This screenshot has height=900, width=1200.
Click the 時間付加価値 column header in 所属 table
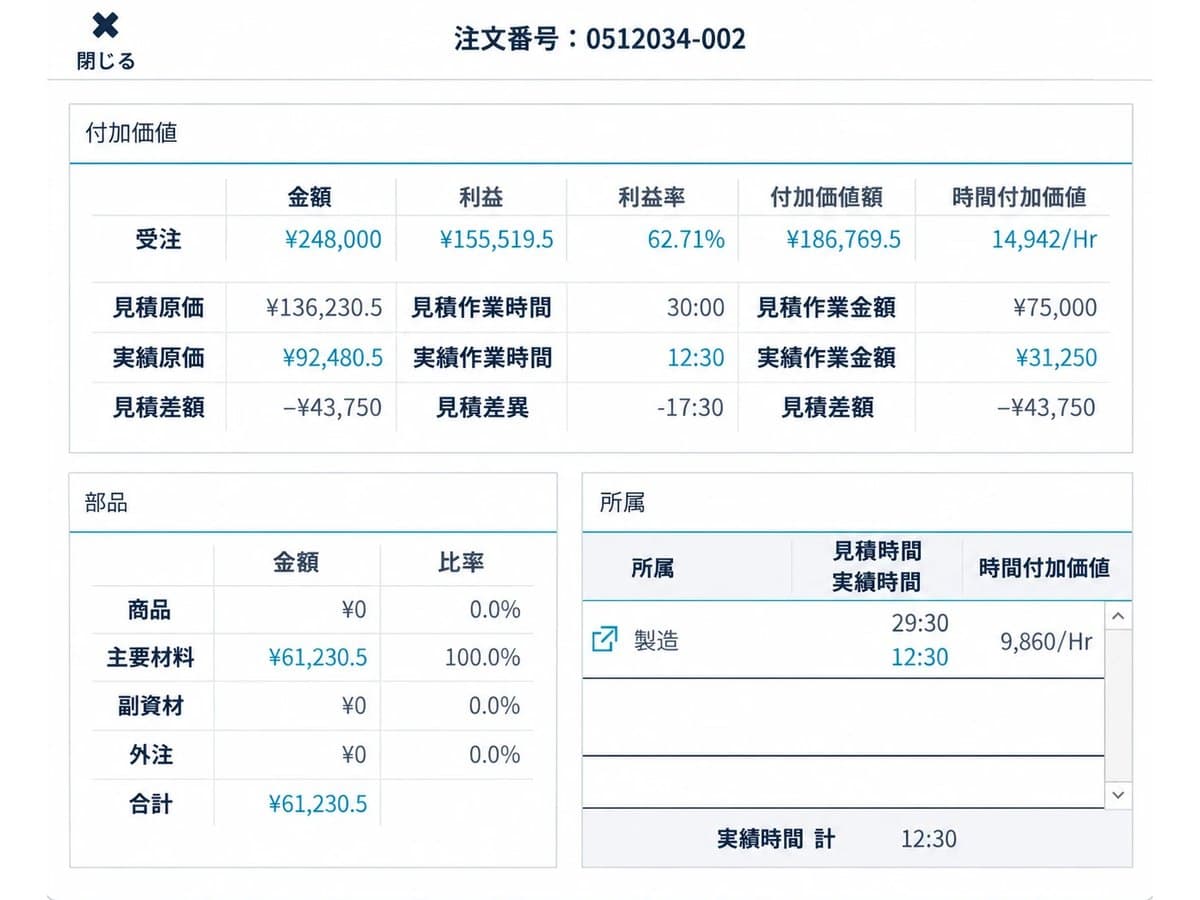pos(1044,567)
